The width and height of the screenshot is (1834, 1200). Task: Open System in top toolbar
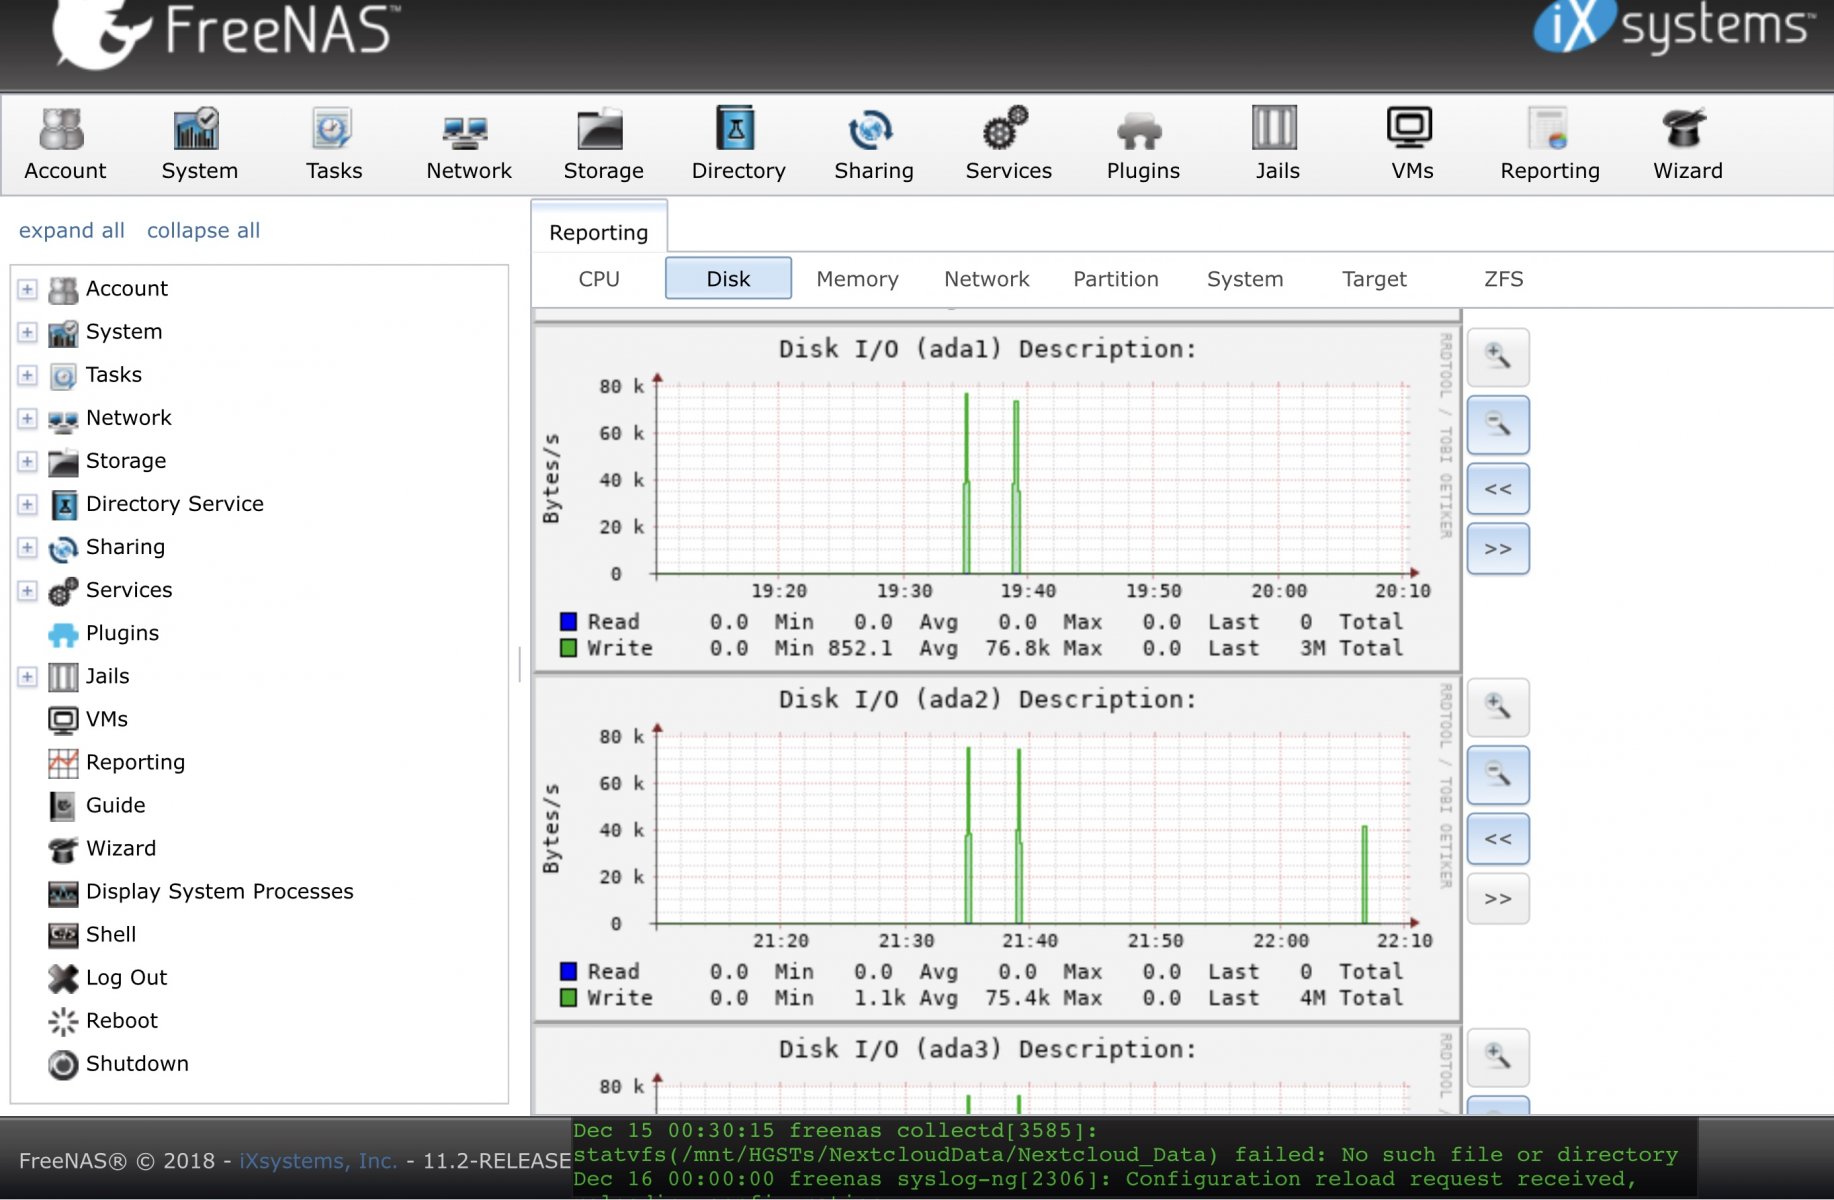pyautogui.click(x=199, y=145)
